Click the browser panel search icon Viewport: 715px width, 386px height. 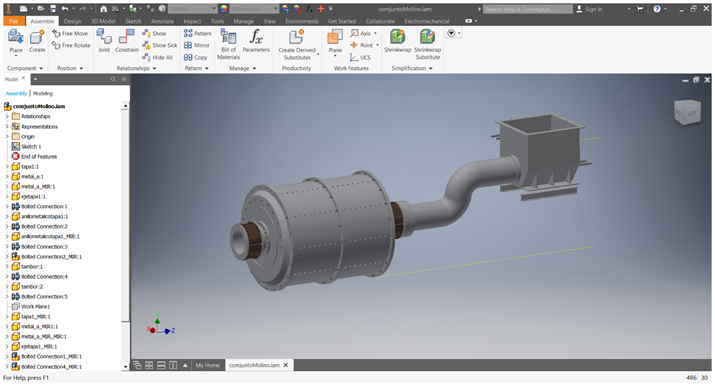point(113,79)
